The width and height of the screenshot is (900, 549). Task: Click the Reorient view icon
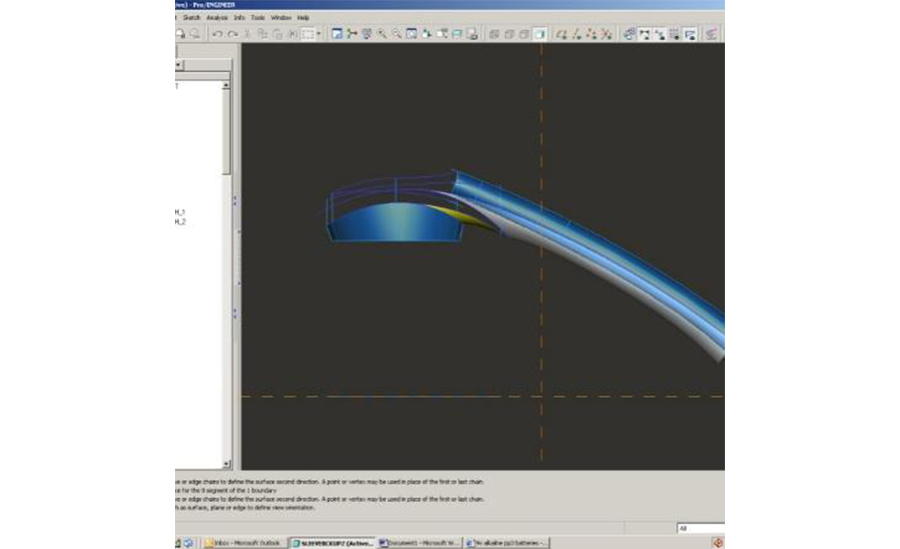pos(426,34)
